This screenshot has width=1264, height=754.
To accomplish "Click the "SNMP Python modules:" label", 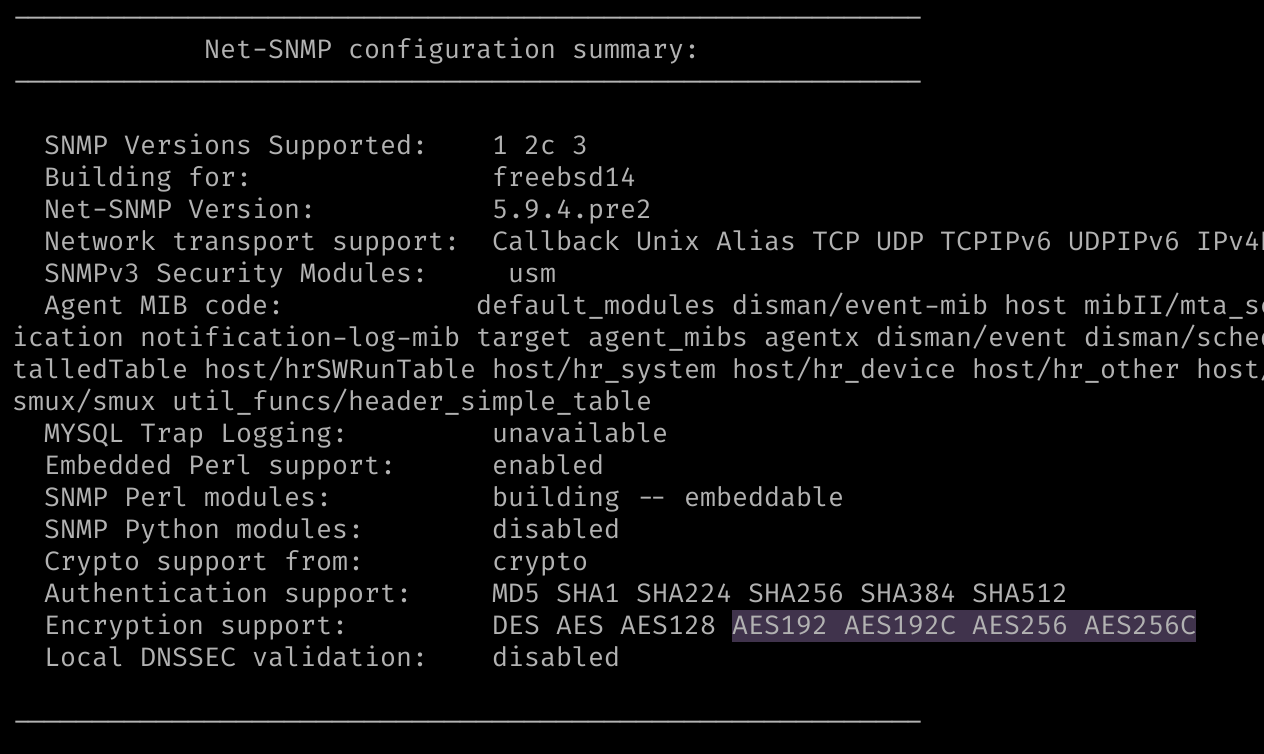I will 203,530.
